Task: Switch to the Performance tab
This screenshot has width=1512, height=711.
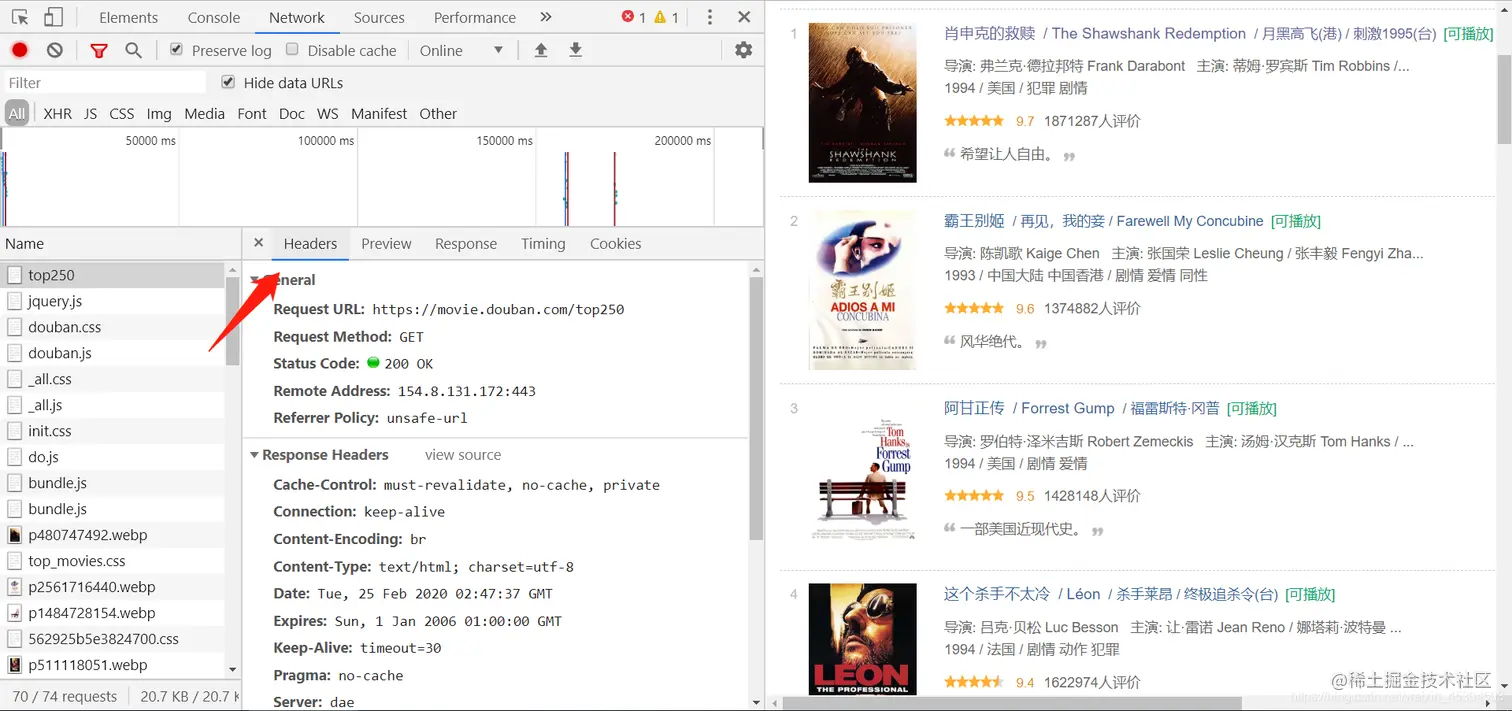Action: coord(475,17)
